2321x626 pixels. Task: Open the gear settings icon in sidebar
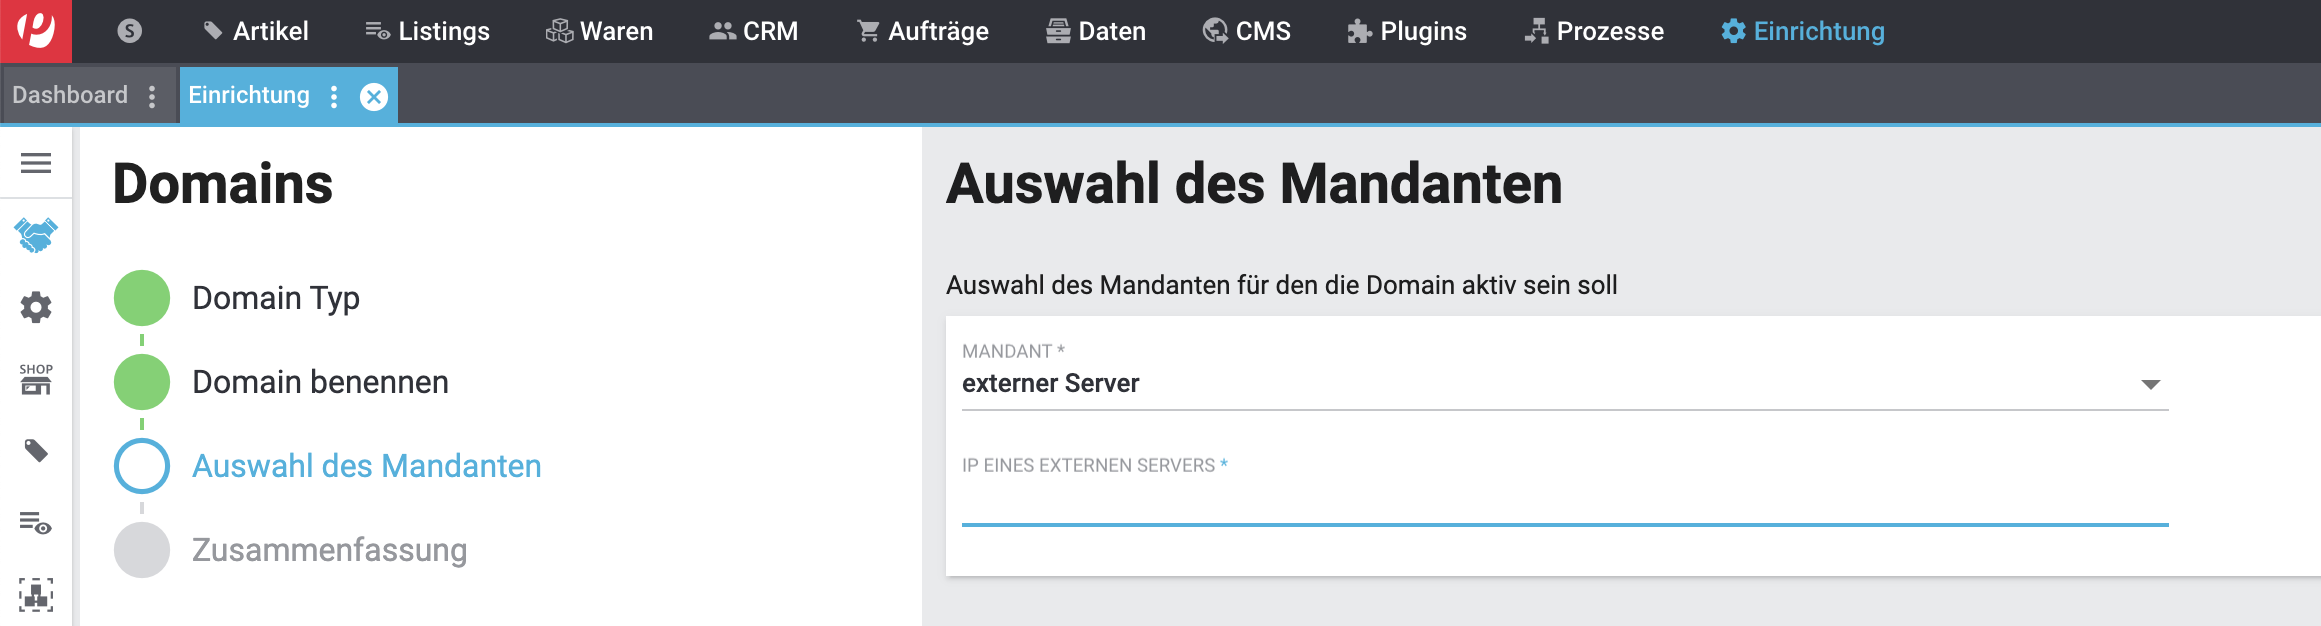(36, 307)
